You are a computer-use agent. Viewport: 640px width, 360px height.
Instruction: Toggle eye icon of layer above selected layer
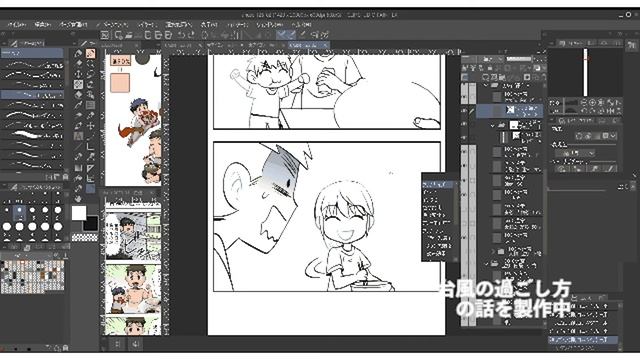[464, 97]
